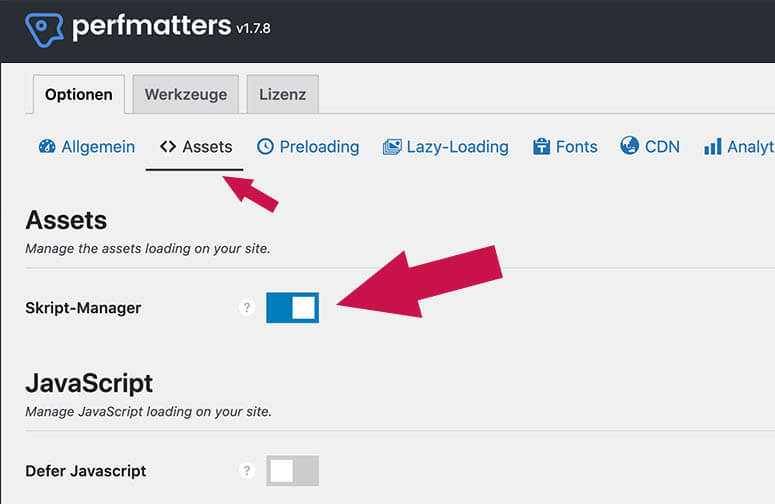
Task: Open the CDN settings section
Action: tap(650, 147)
